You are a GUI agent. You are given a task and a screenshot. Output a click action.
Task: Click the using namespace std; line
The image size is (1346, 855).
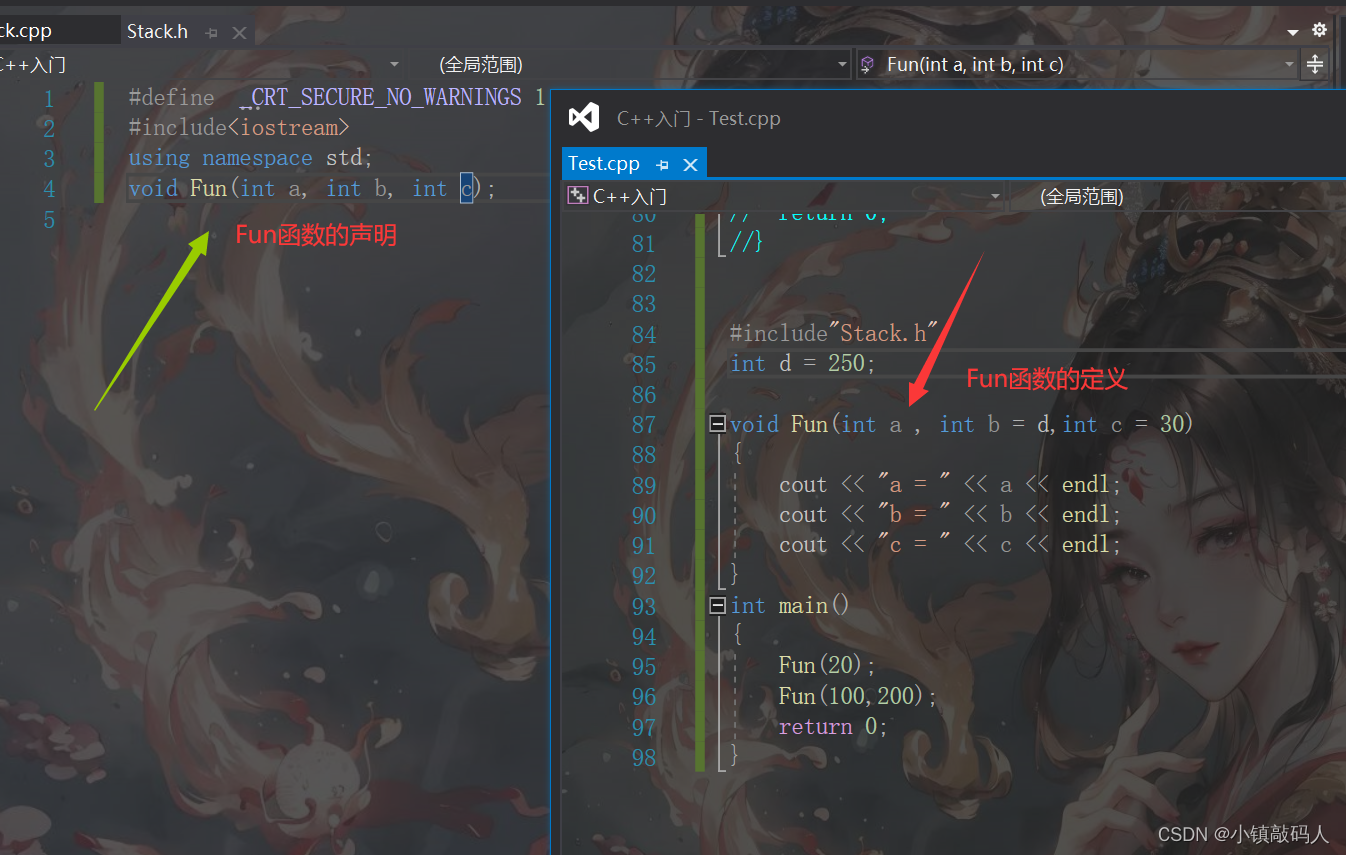click(250, 158)
